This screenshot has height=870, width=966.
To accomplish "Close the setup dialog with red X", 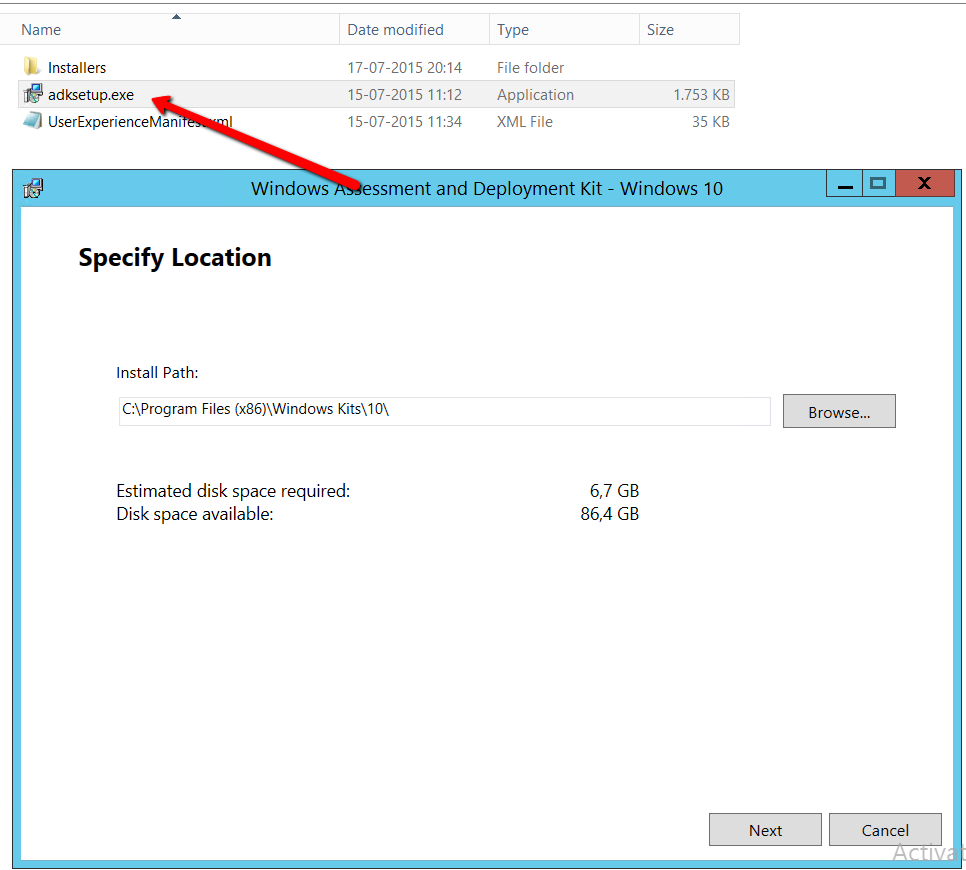I will pyautogui.click(x=924, y=184).
